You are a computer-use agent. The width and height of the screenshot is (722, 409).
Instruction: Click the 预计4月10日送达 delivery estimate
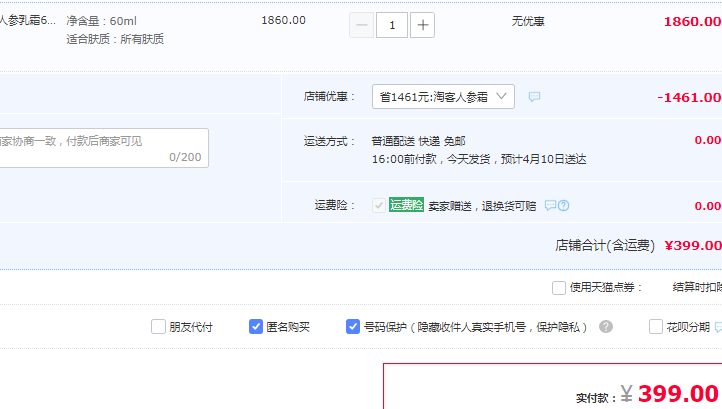point(543,159)
